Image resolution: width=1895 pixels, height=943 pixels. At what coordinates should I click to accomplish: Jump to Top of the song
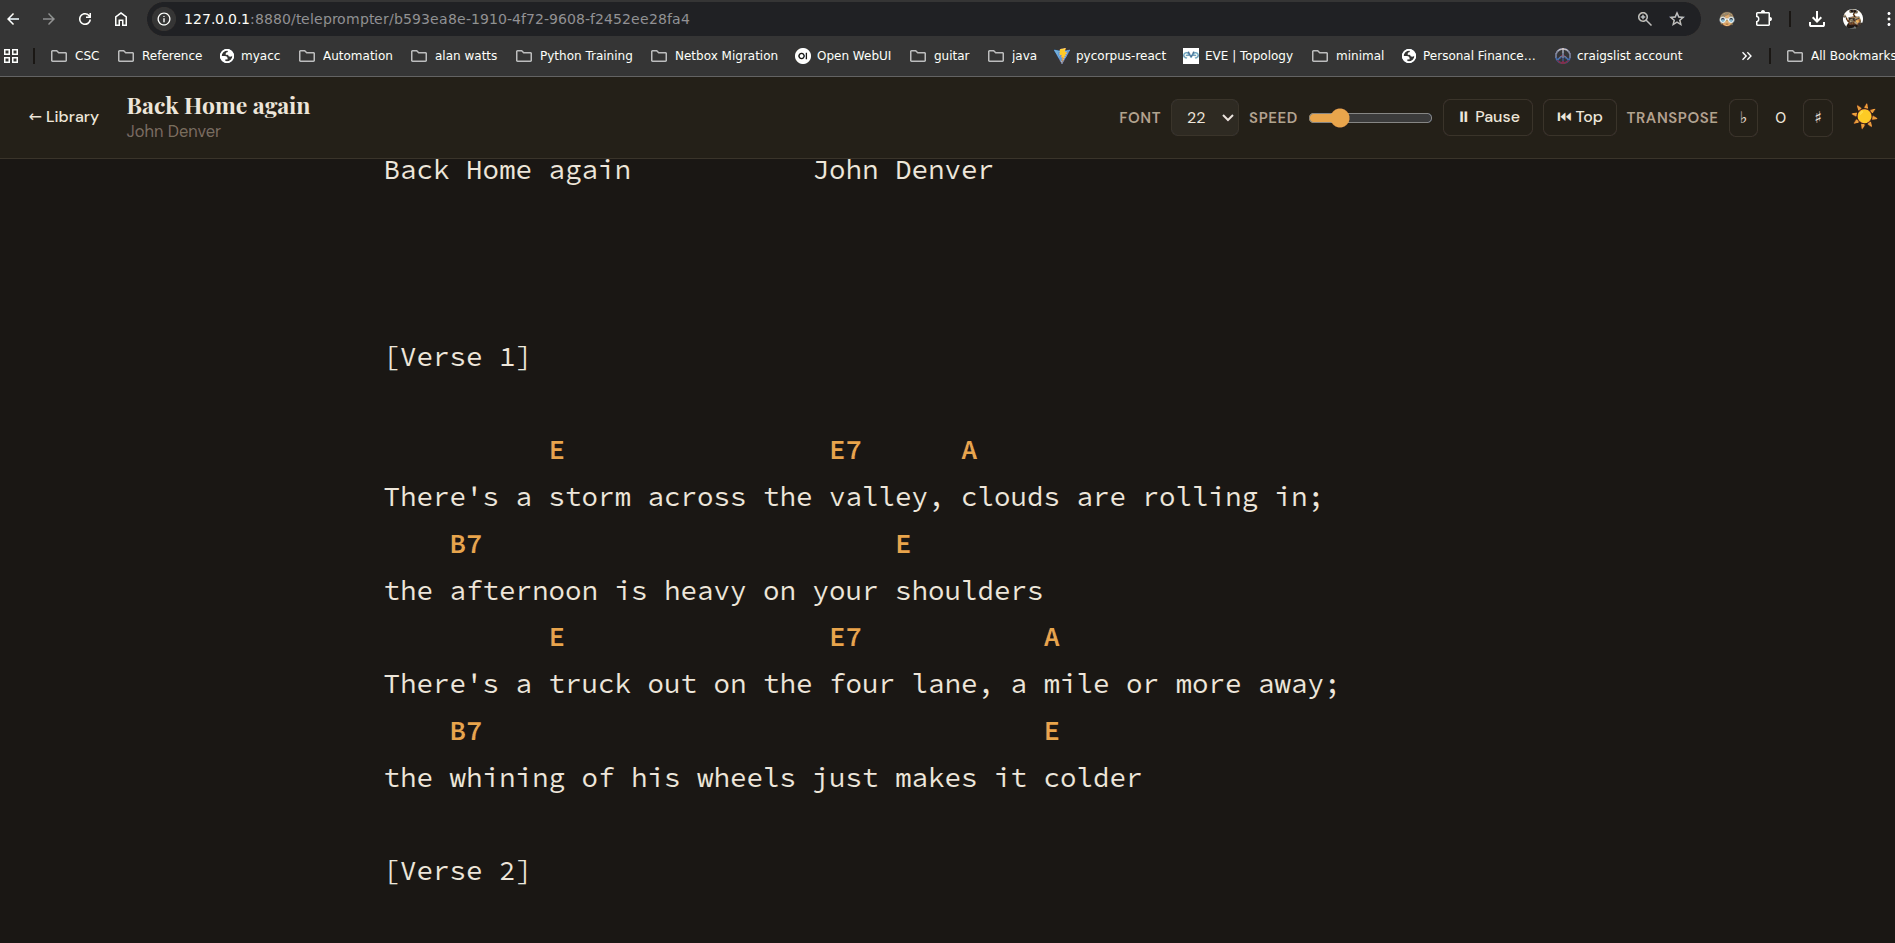(x=1579, y=117)
